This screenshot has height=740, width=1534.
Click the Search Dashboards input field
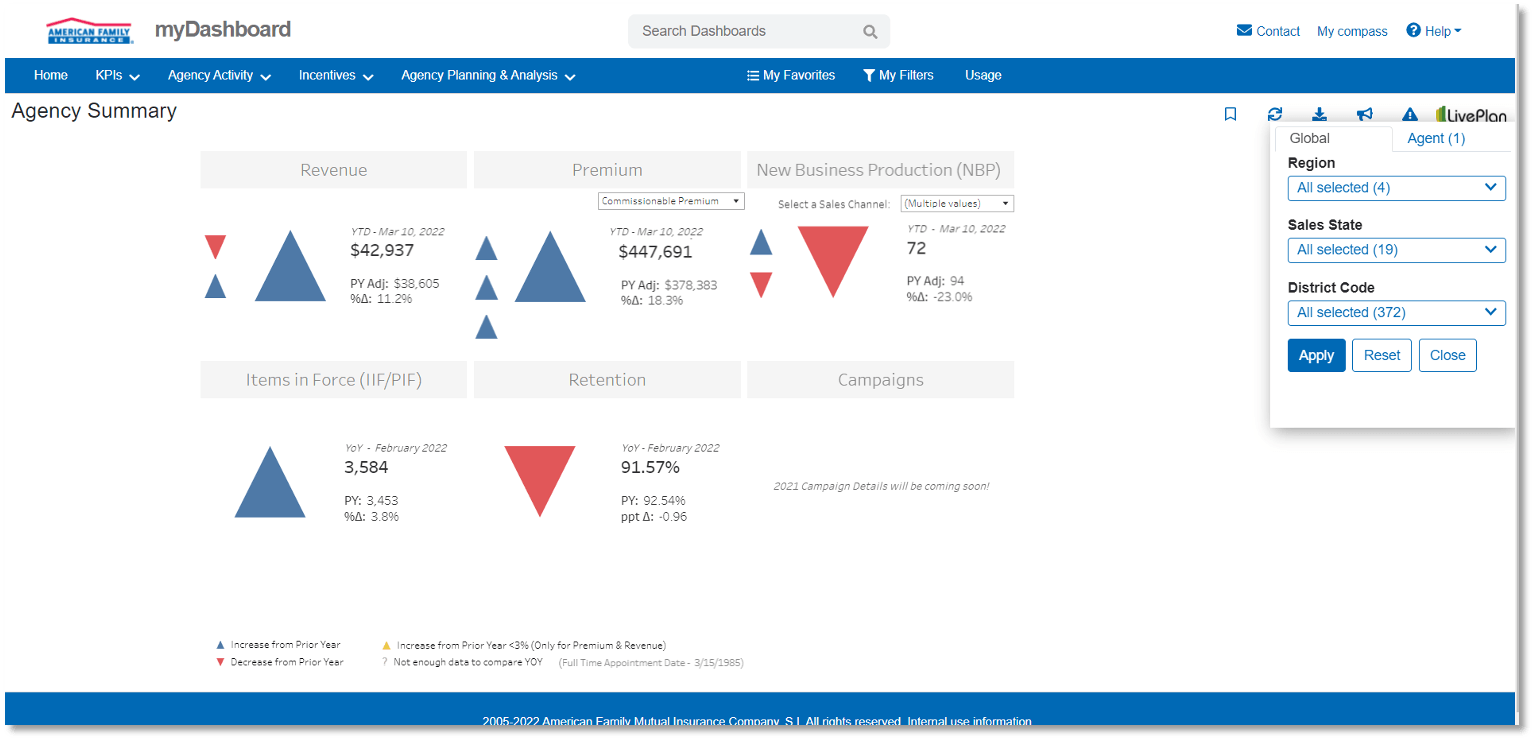click(x=745, y=31)
